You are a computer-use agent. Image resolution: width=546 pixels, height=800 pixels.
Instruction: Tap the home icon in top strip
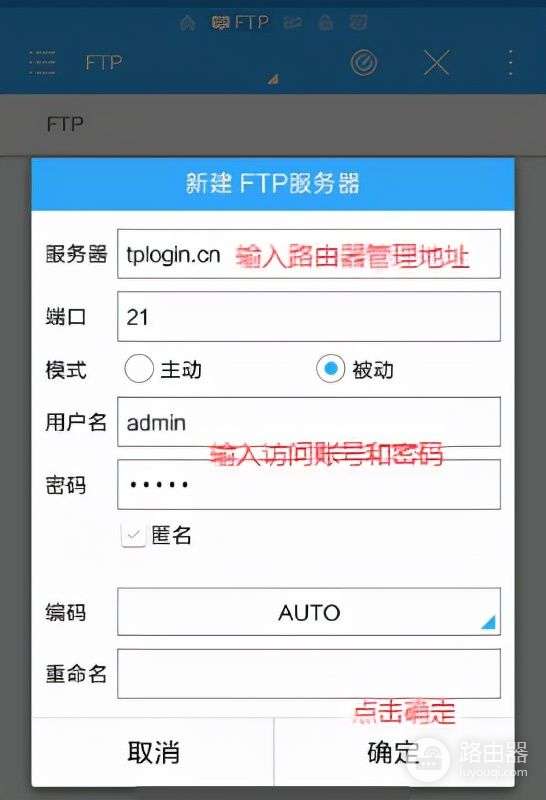(x=187, y=23)
